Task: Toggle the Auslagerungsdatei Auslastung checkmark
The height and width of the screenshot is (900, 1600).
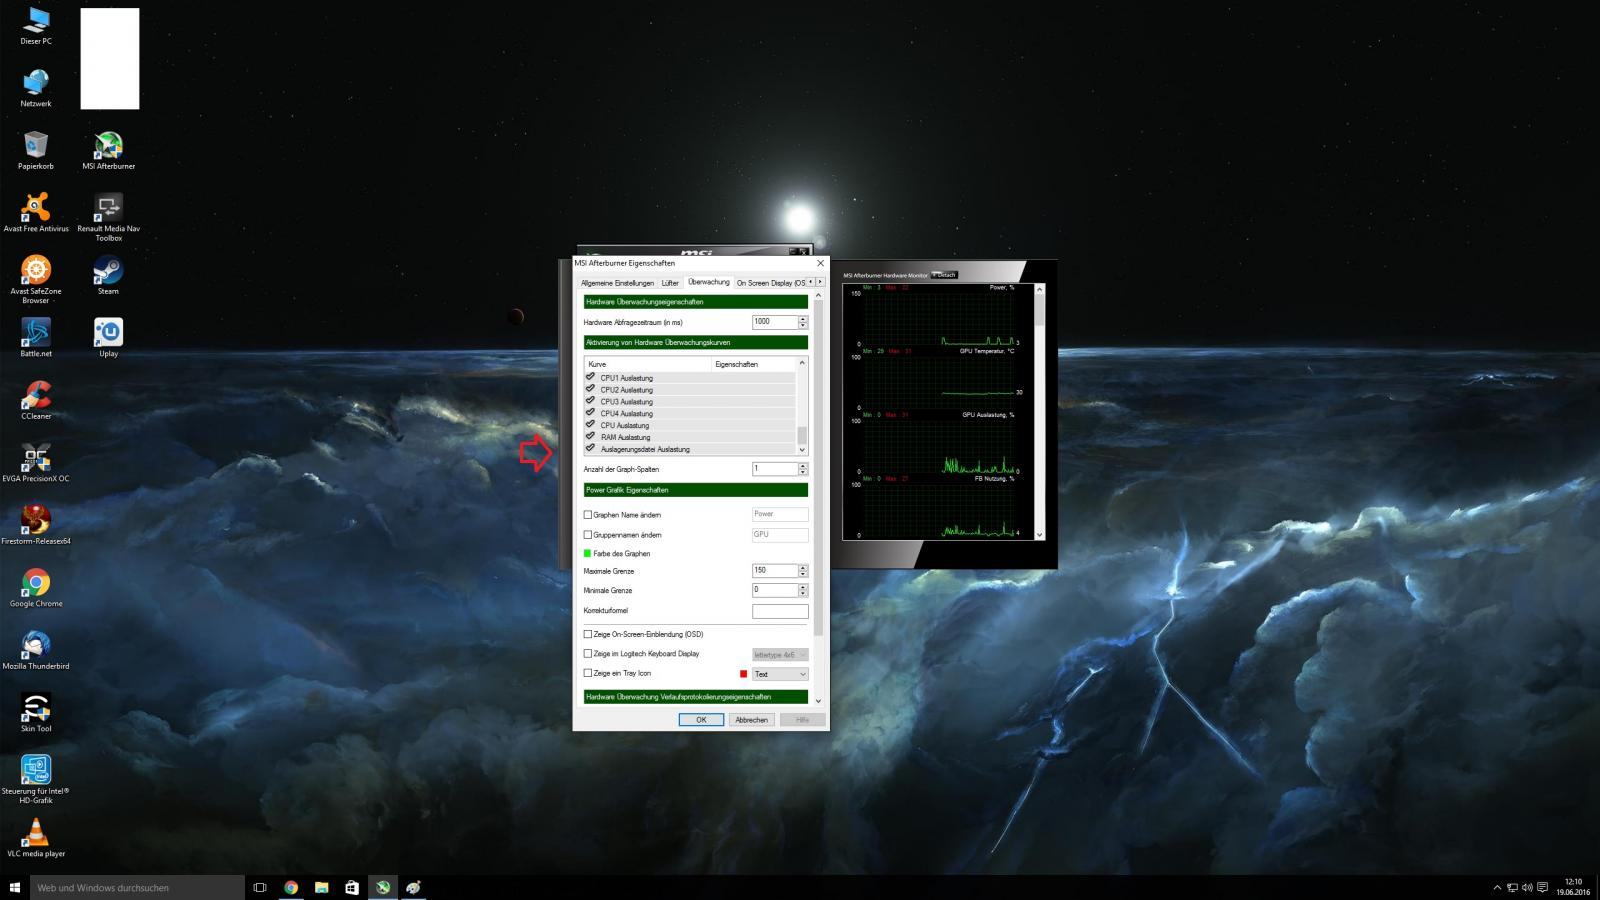Action: [590, 448]
